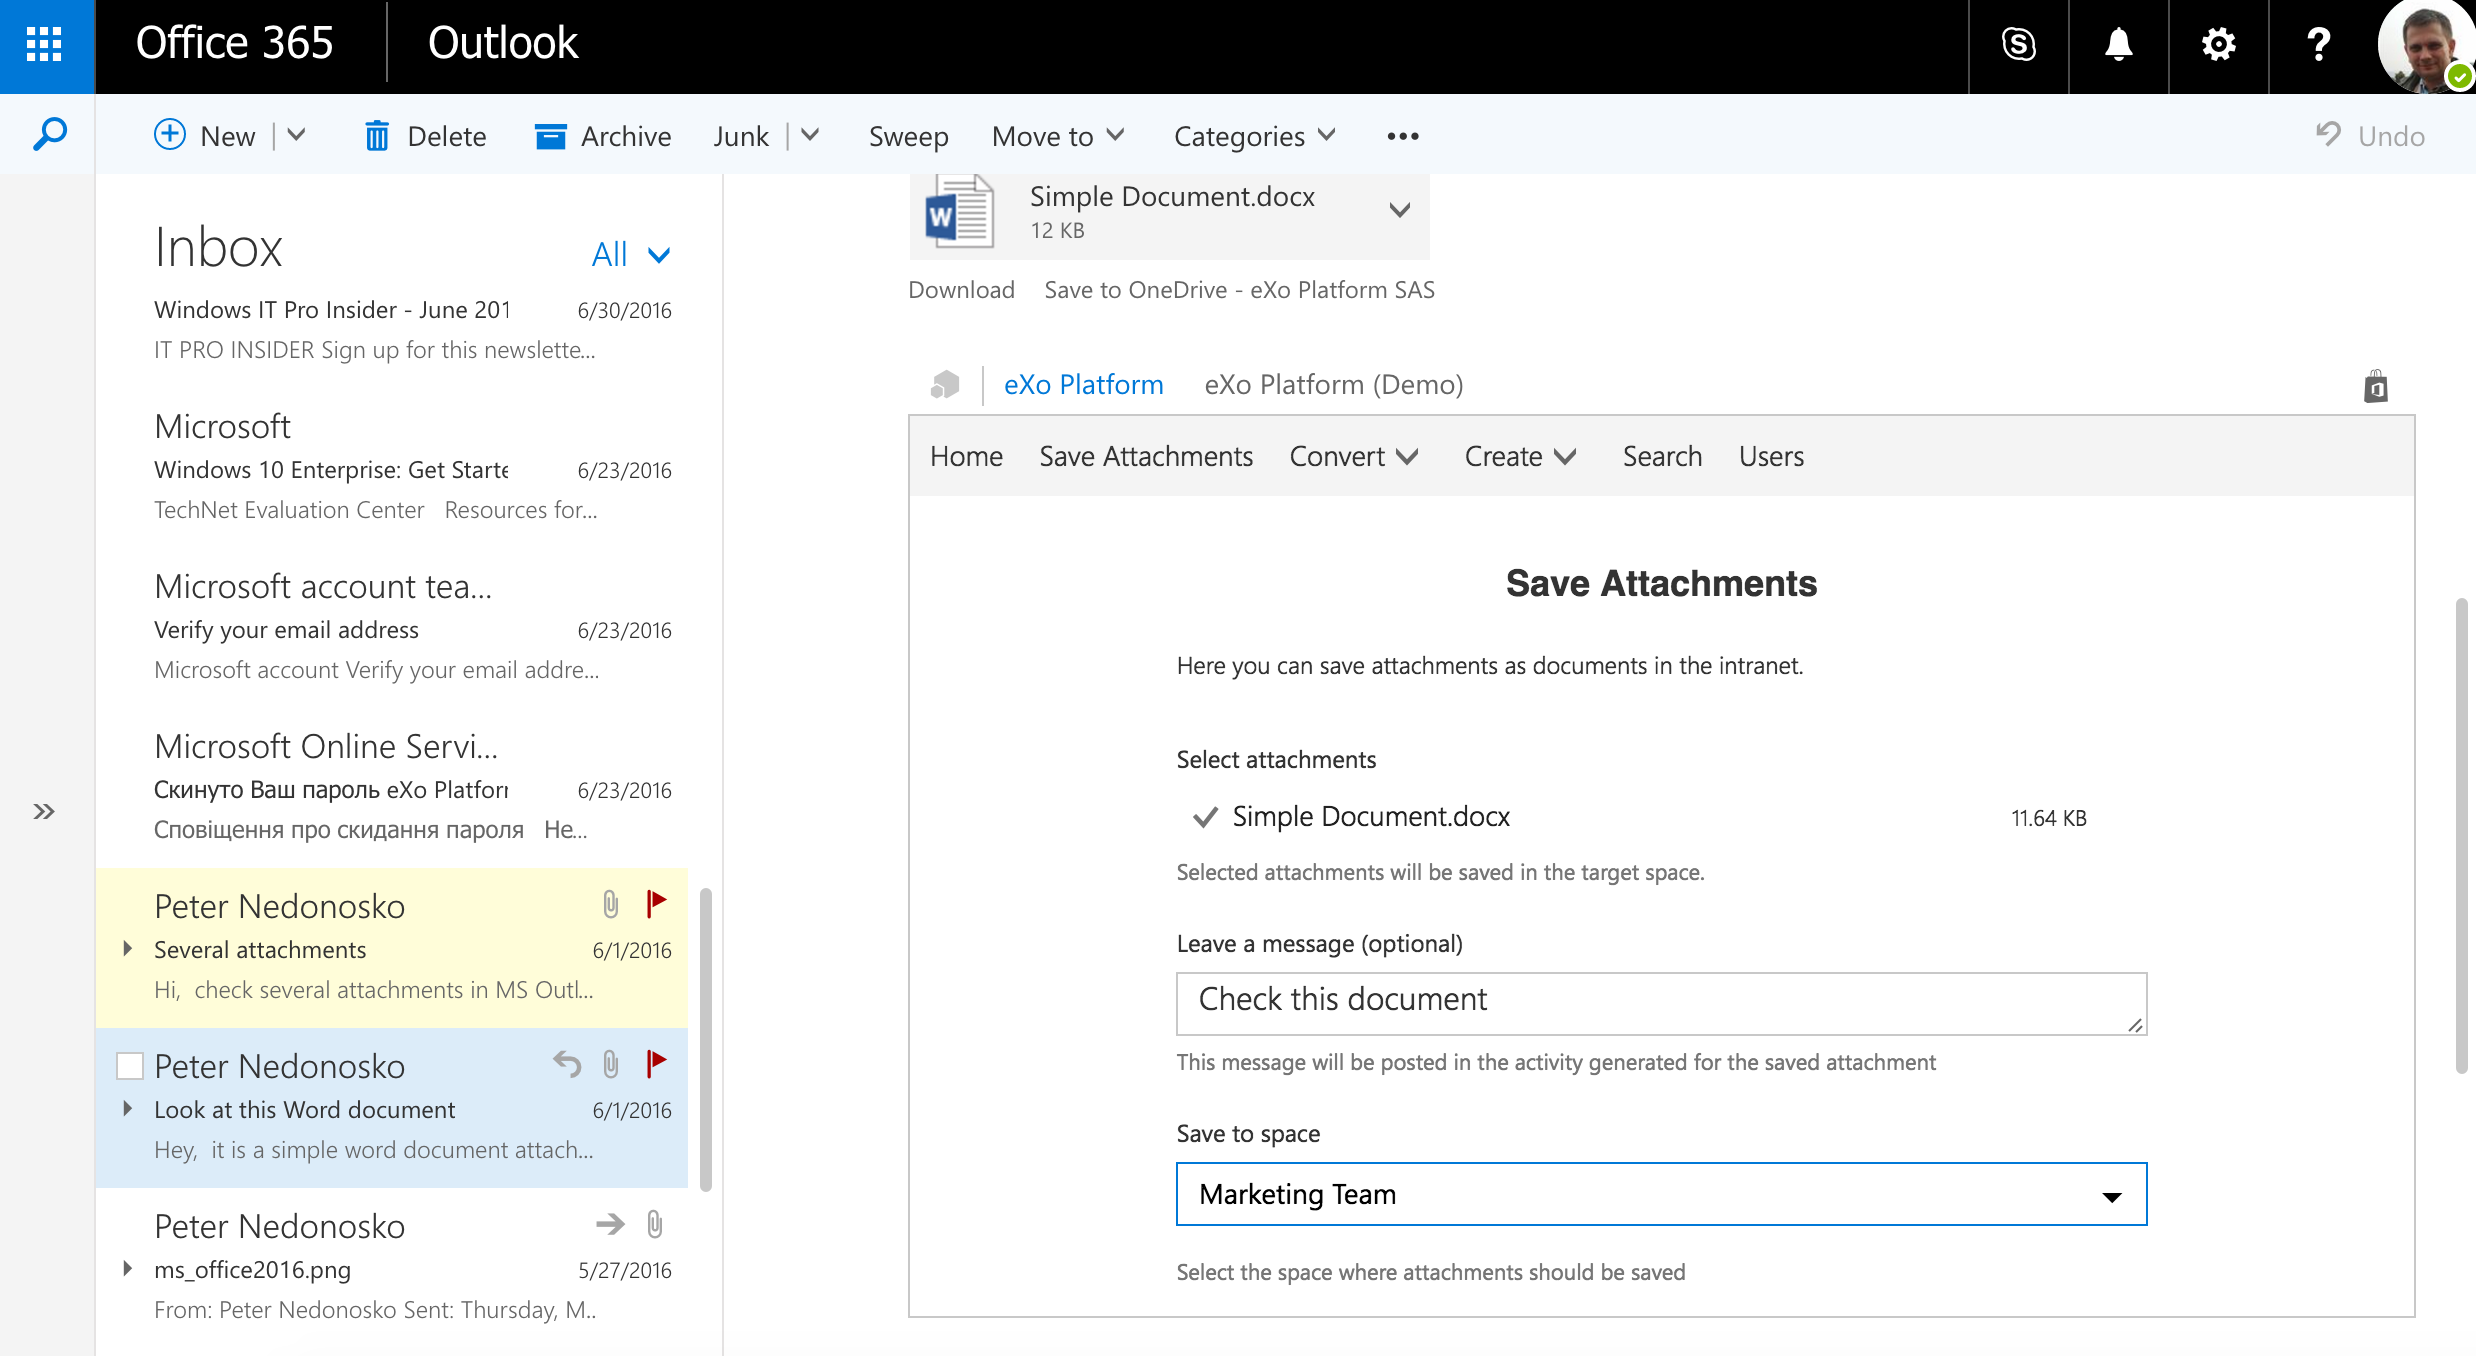Select the Save Attachments menu item
The image size is (2476, 1356).
coord(1146,456)
